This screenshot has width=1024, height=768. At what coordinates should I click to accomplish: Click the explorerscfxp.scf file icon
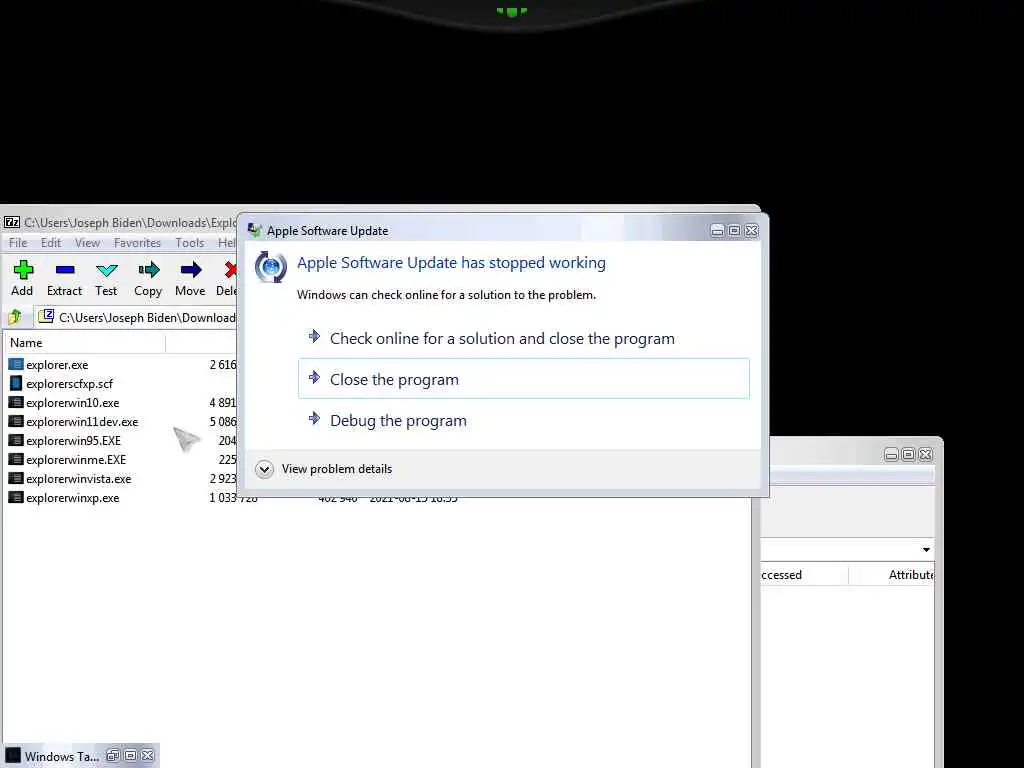tap(16, 383)
